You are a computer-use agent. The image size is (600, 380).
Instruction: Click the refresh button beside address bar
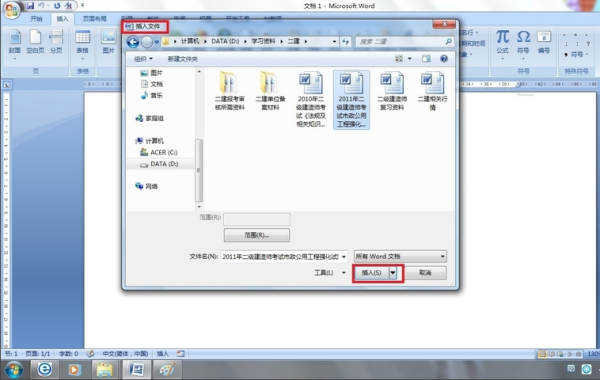point(346,41)
